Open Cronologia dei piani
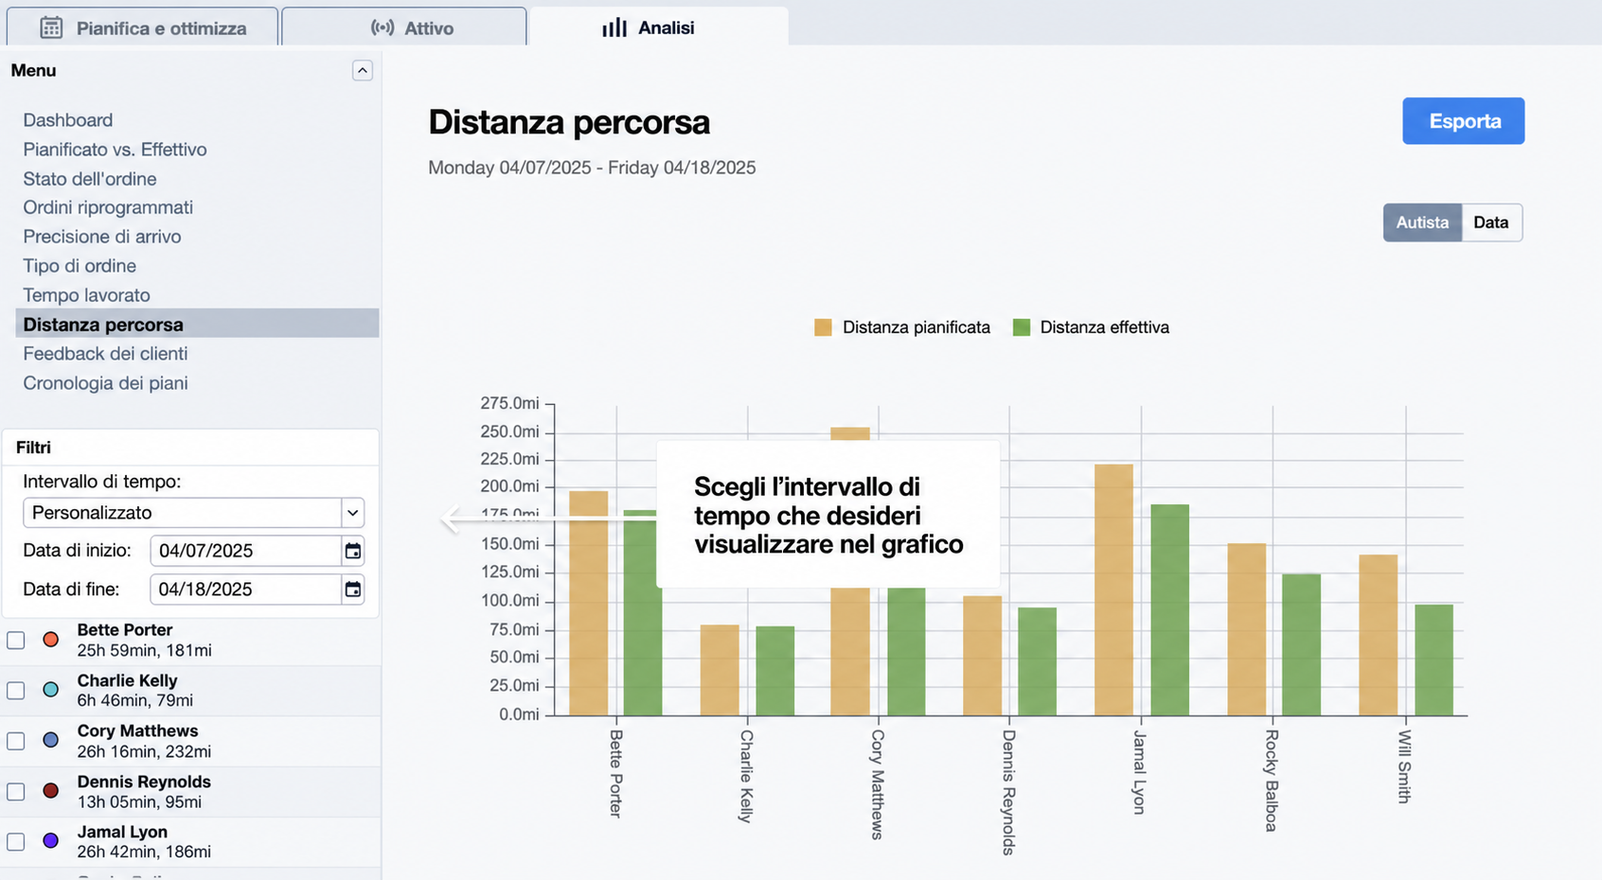This screenshot has width=1602, height=880. pyautogui.click(x=105, y=383)
